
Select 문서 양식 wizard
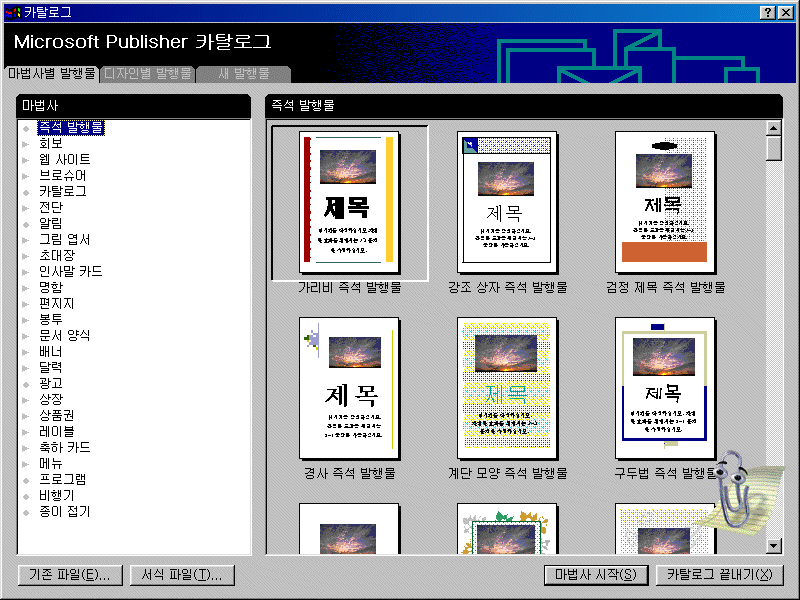64,335
